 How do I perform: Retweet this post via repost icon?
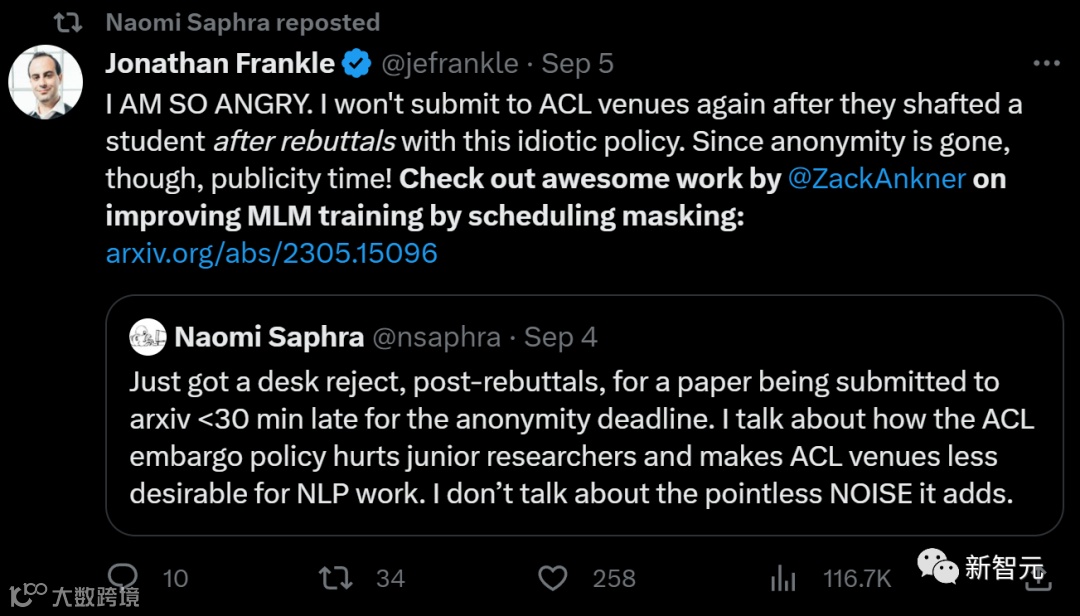[x=335, y=578]
